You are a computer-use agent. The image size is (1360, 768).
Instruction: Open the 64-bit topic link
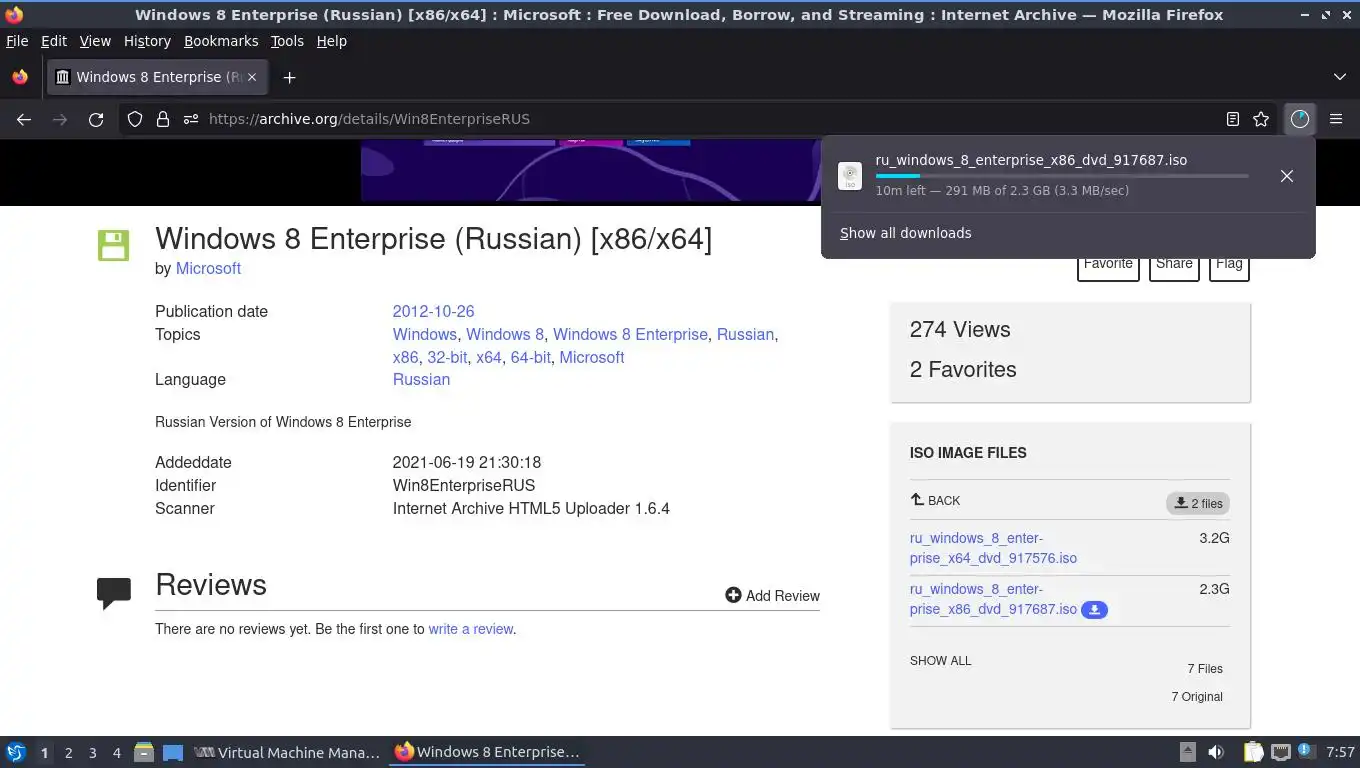[x=530, y=358]
